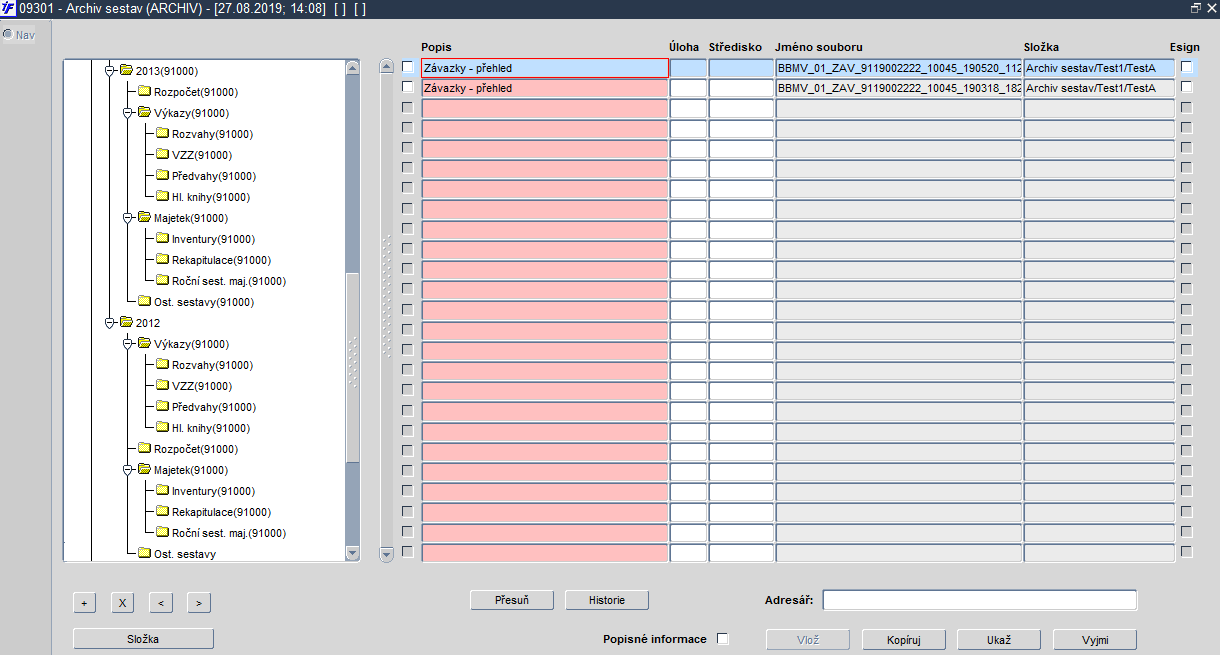1220x655 pixels.
Task: Click the Kopíruj button
Action: pyautogui.click(x=903, y=639)
